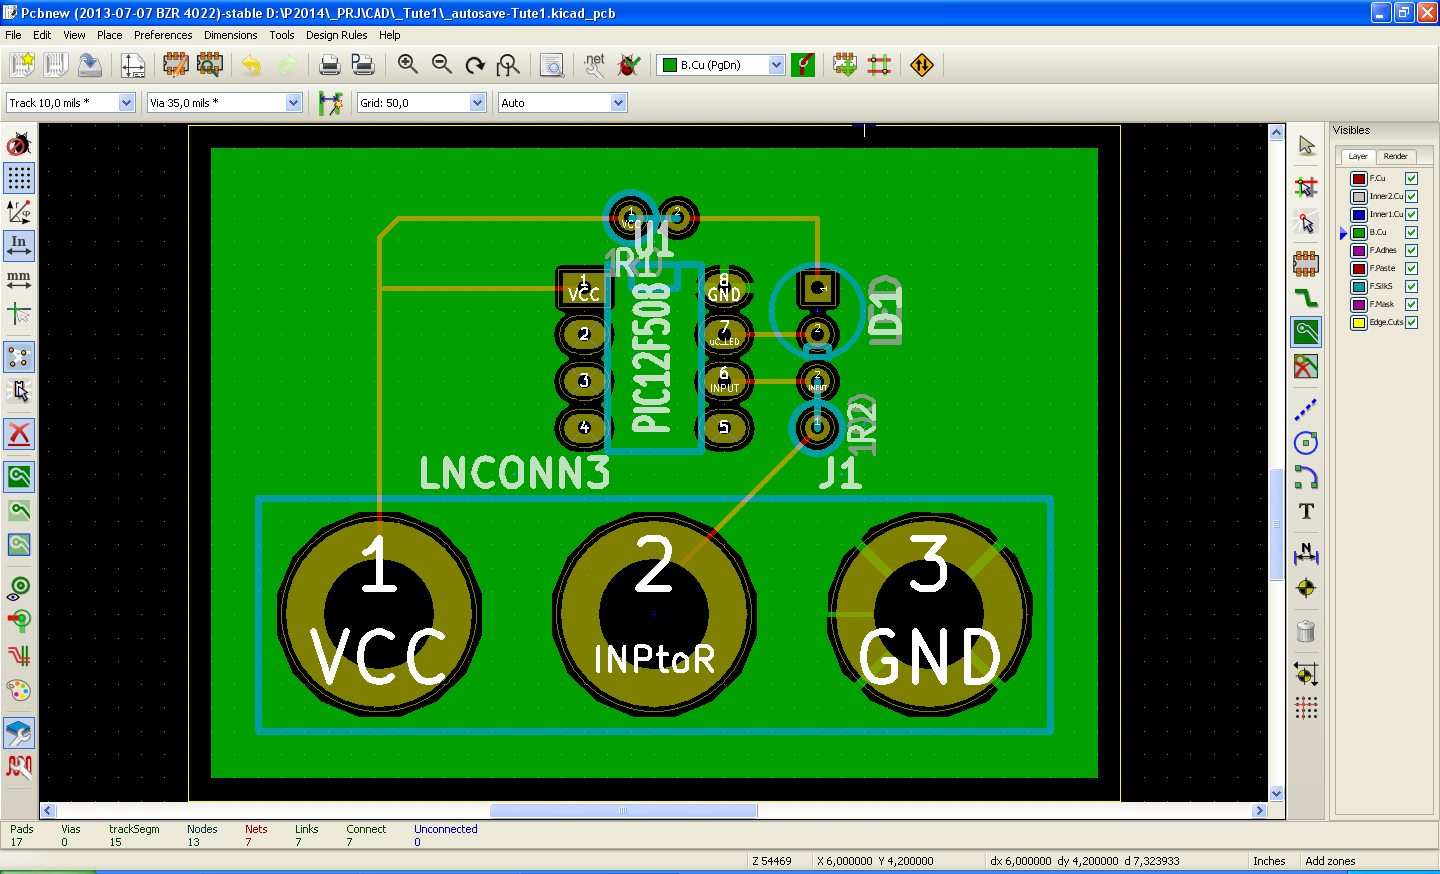
Task: Select the Add modules tool
Action: tap(1306, 263)
